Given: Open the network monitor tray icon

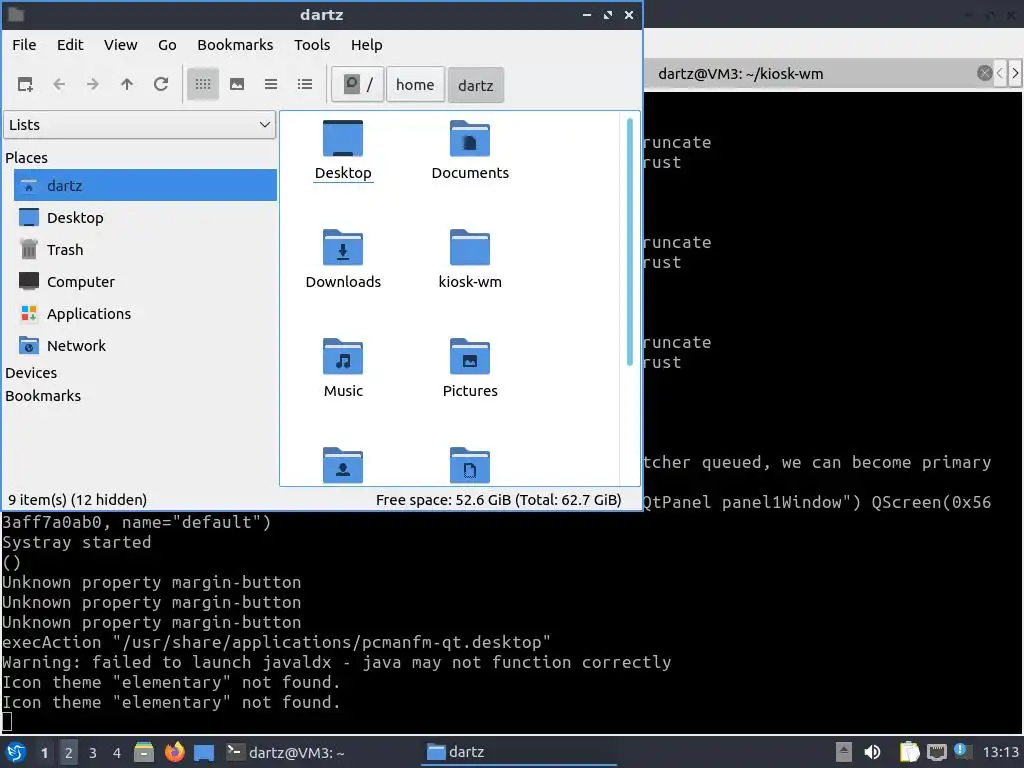Looking at the screenshot, I should point(937,752).
